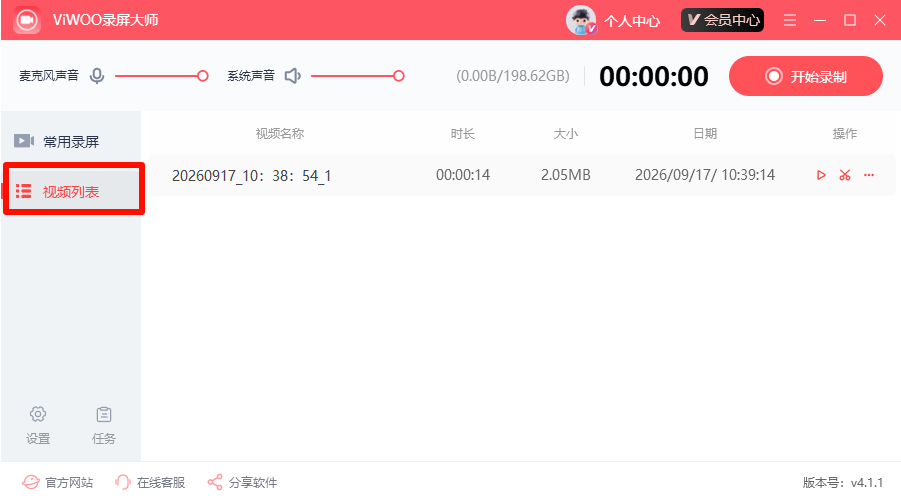Click the 视频名称 column header

point(280,134)
